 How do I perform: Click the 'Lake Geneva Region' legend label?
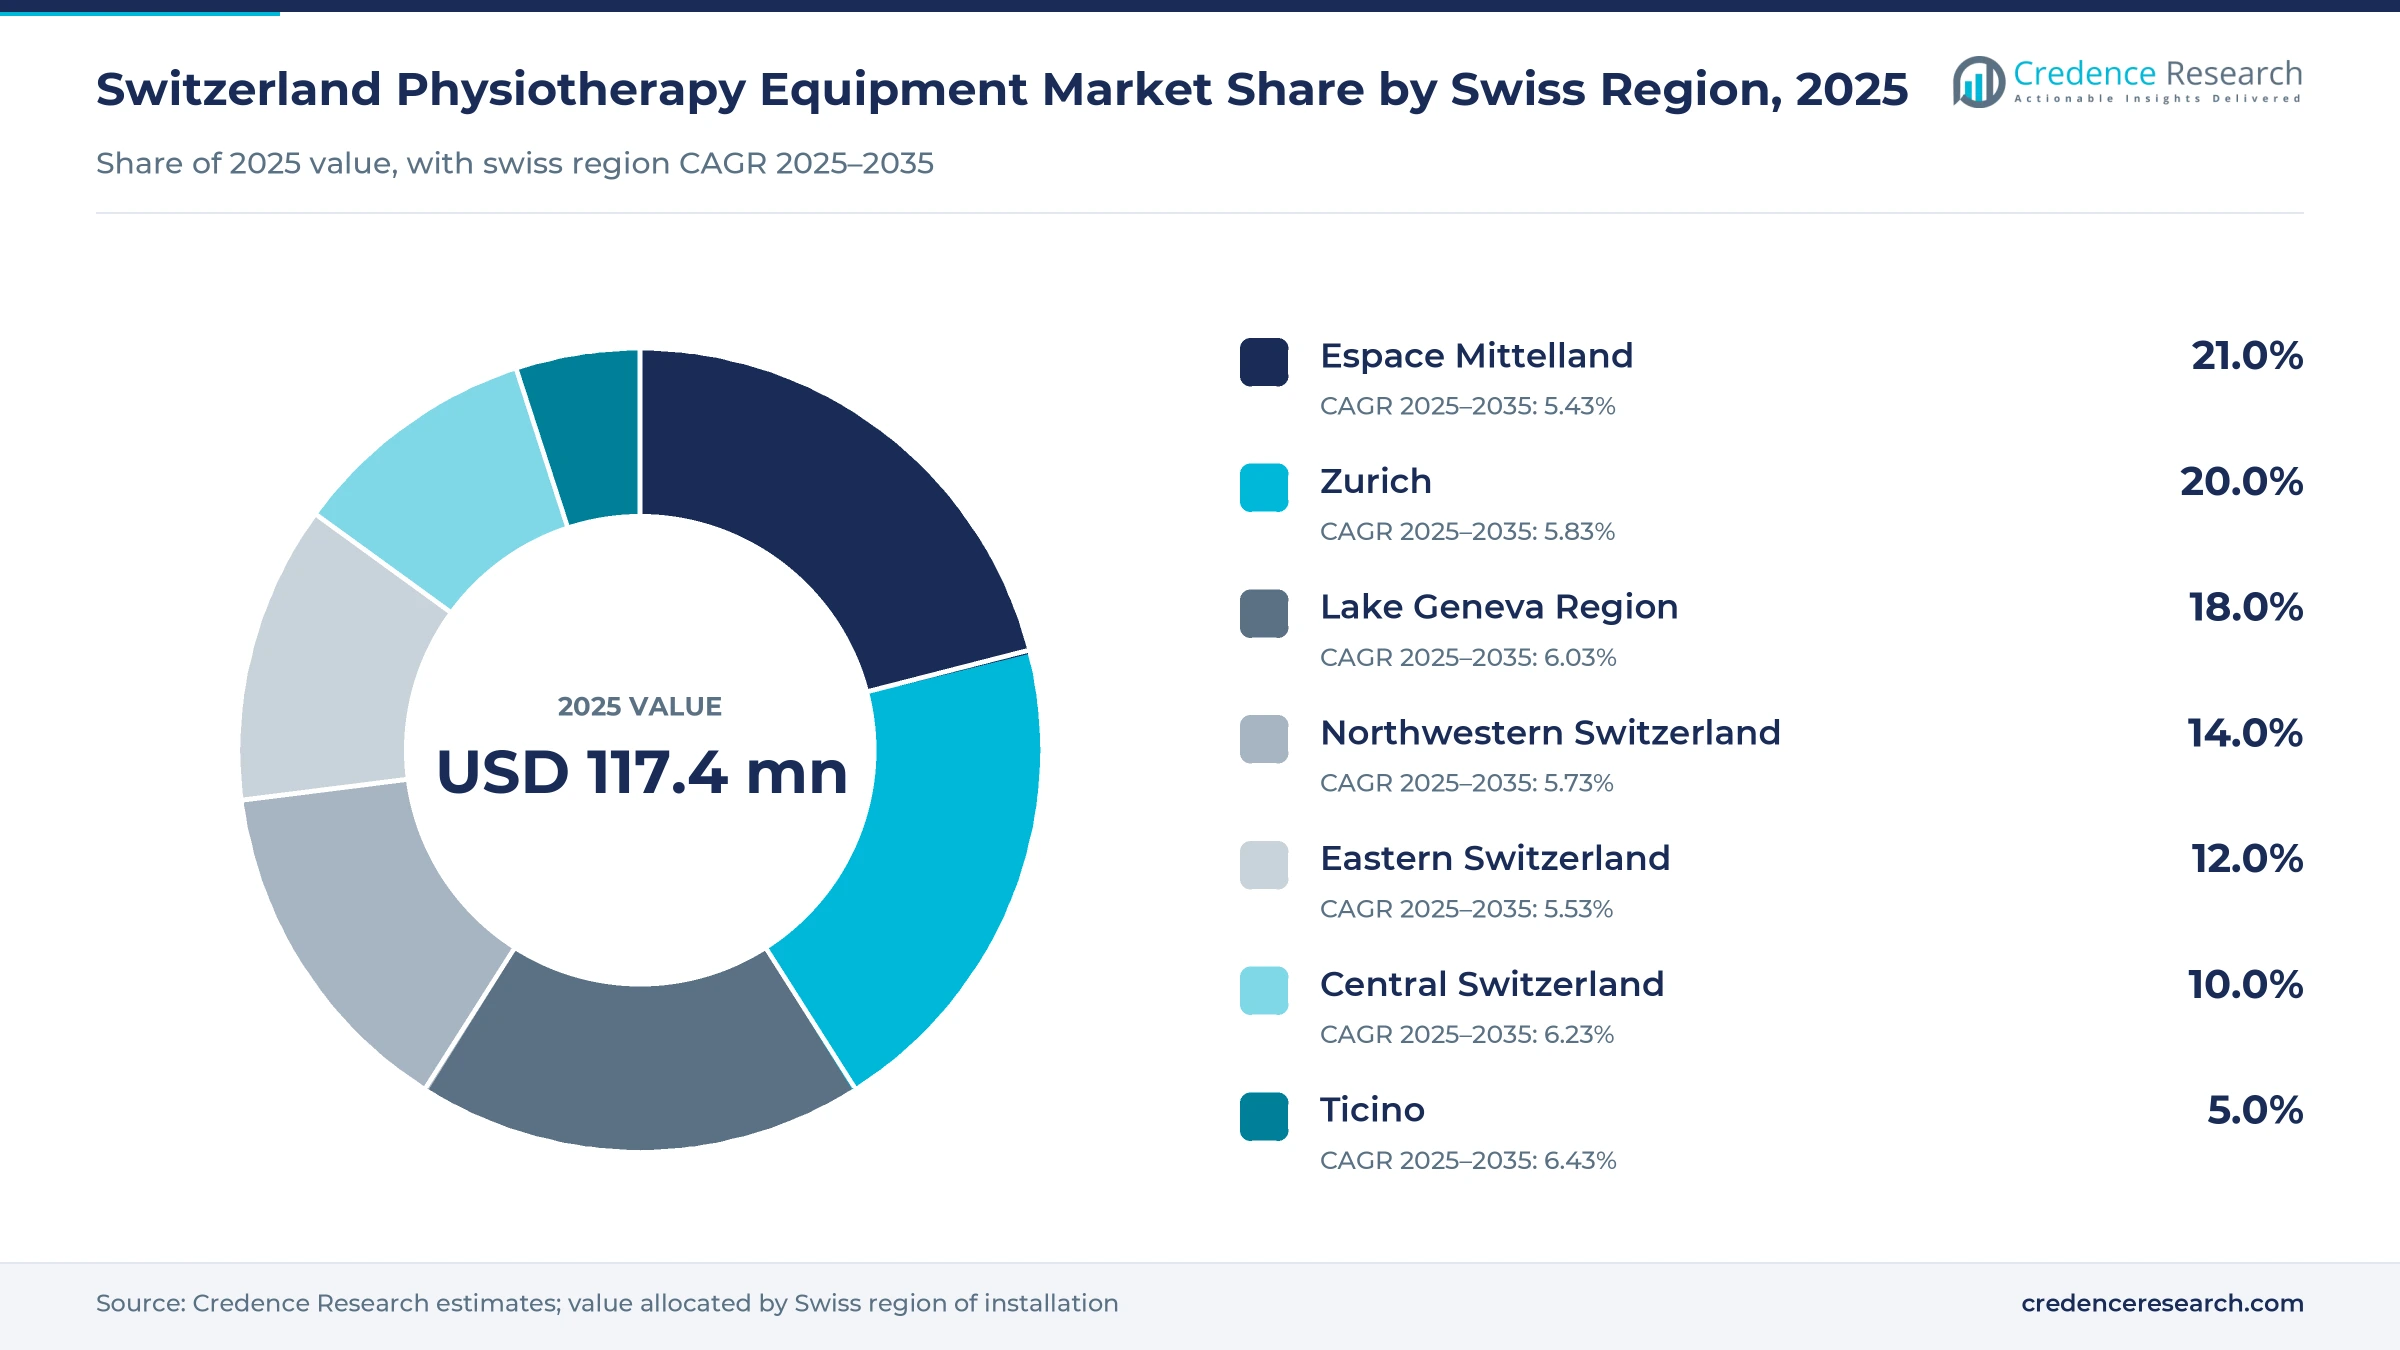(1499, 607)
